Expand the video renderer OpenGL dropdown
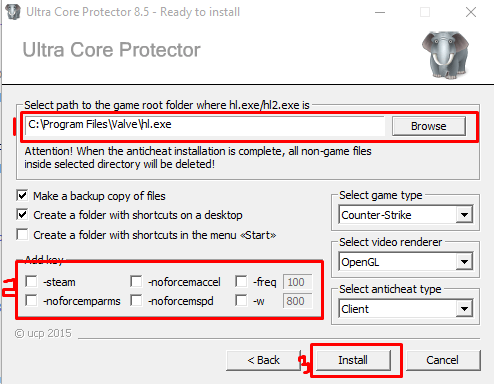The width and height of the screenshot is (494, 384). coord(406,262)
